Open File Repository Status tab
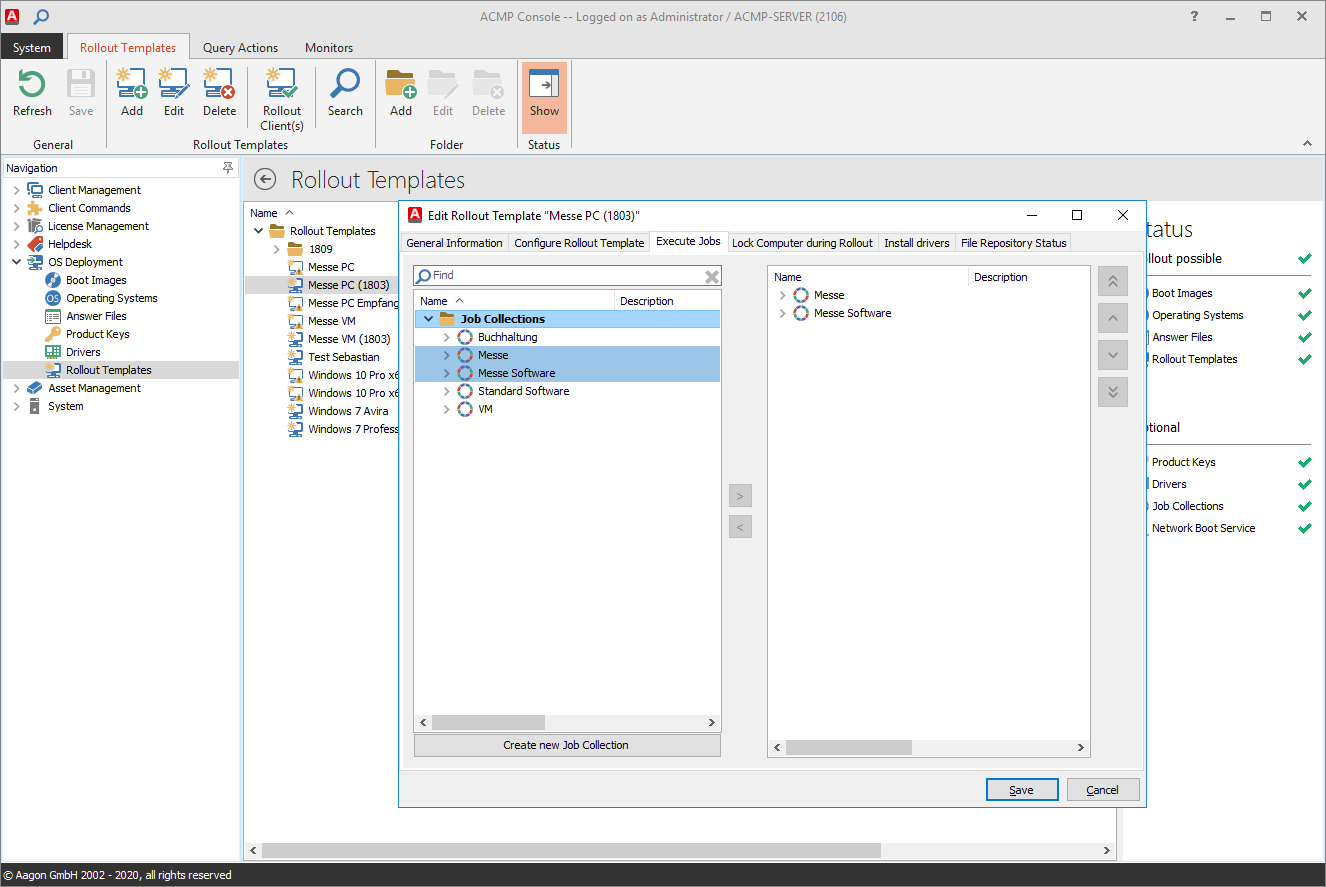1326x887 pixels. click(x=1014, y=243)
